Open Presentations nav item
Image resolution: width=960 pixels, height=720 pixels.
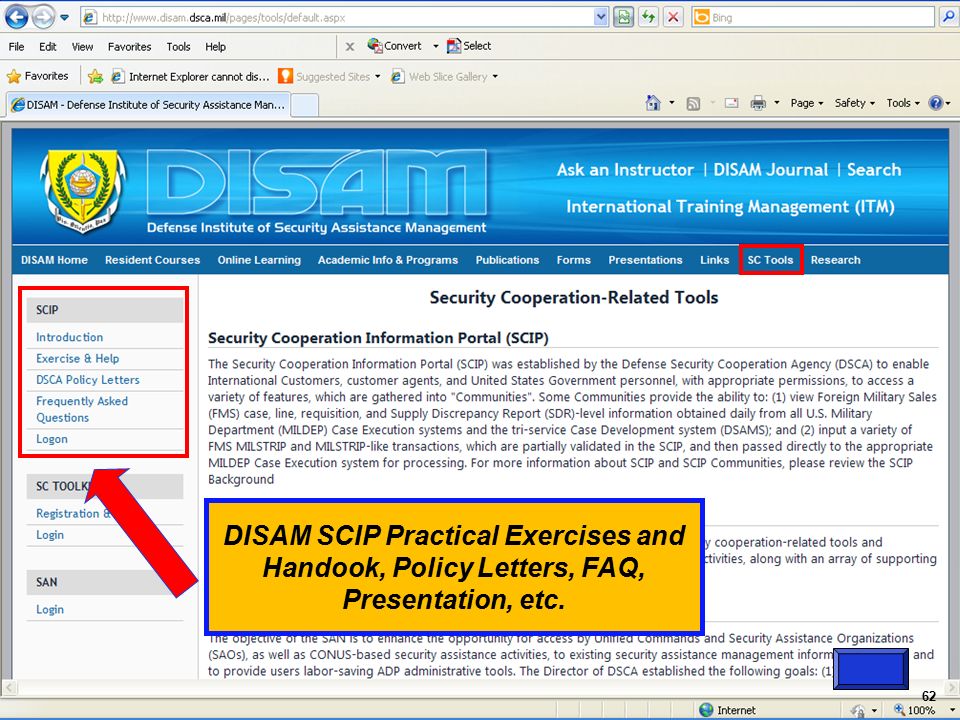click(x=645, y=260)
